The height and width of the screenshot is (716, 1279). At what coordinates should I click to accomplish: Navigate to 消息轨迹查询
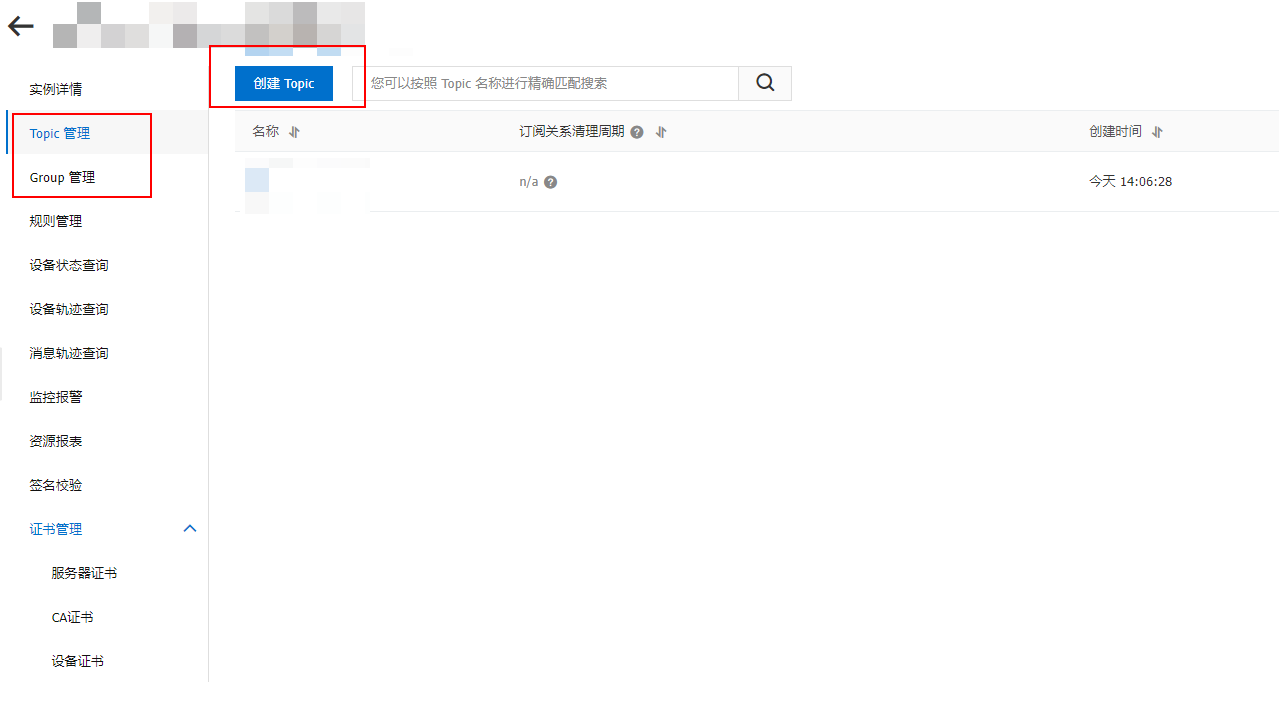coord(69,353)
